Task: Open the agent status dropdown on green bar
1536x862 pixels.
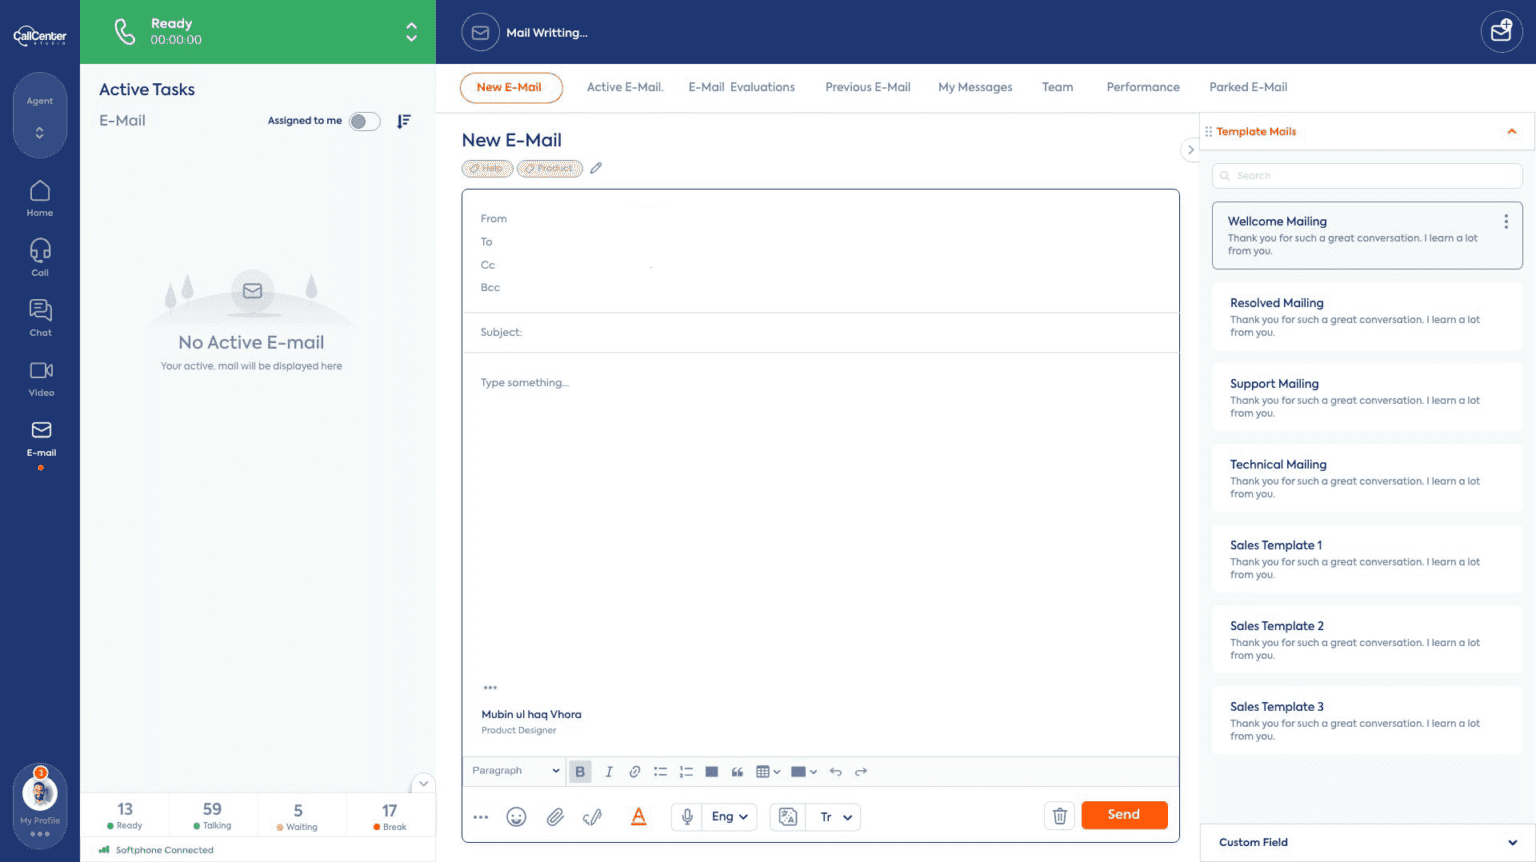Action: [x=411, y=31]
